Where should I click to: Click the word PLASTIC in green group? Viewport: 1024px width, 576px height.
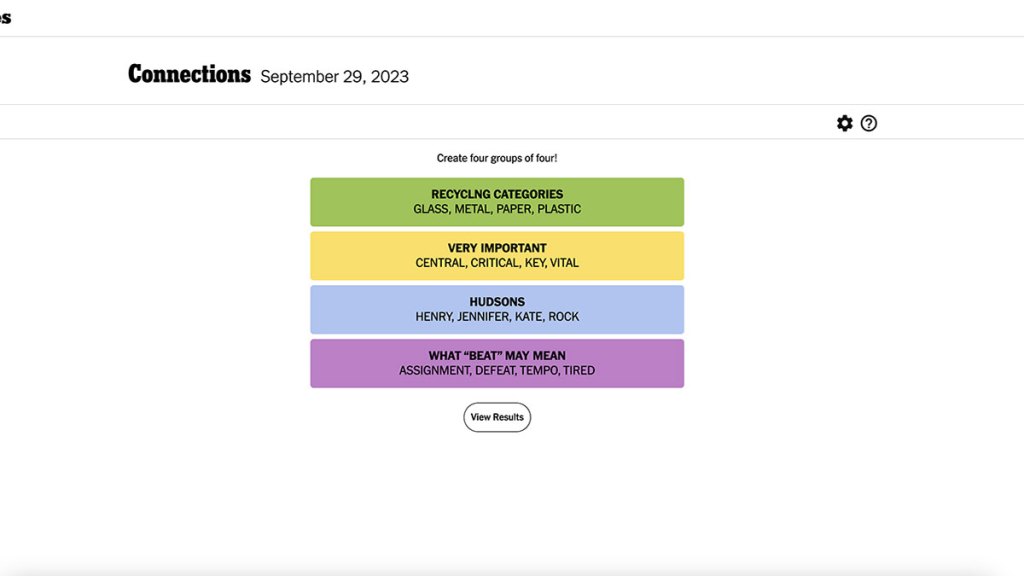[559, 209]
